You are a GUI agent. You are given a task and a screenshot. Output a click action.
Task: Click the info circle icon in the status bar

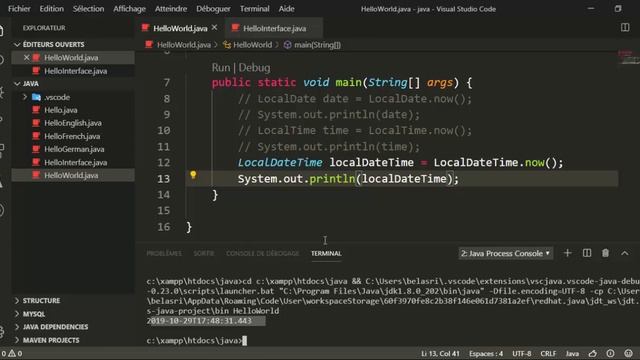point(610,353)
